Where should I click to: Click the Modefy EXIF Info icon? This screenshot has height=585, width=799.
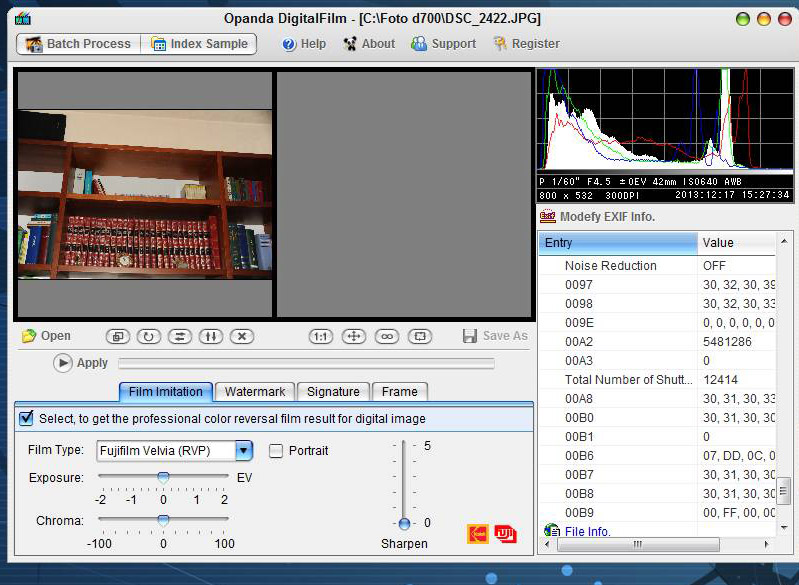[547, 217]
